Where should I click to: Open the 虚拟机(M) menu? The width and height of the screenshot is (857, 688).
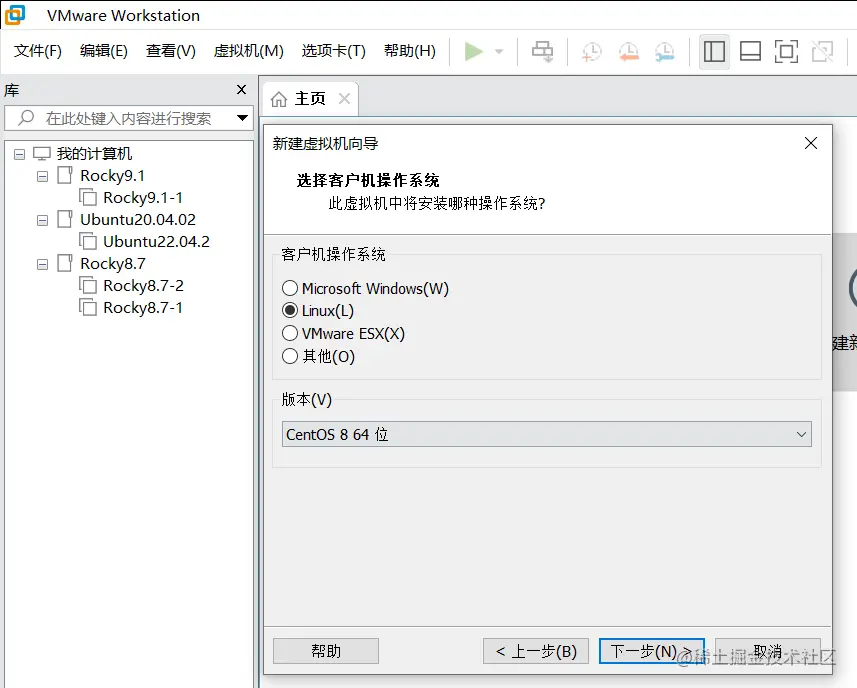(248, 51)
